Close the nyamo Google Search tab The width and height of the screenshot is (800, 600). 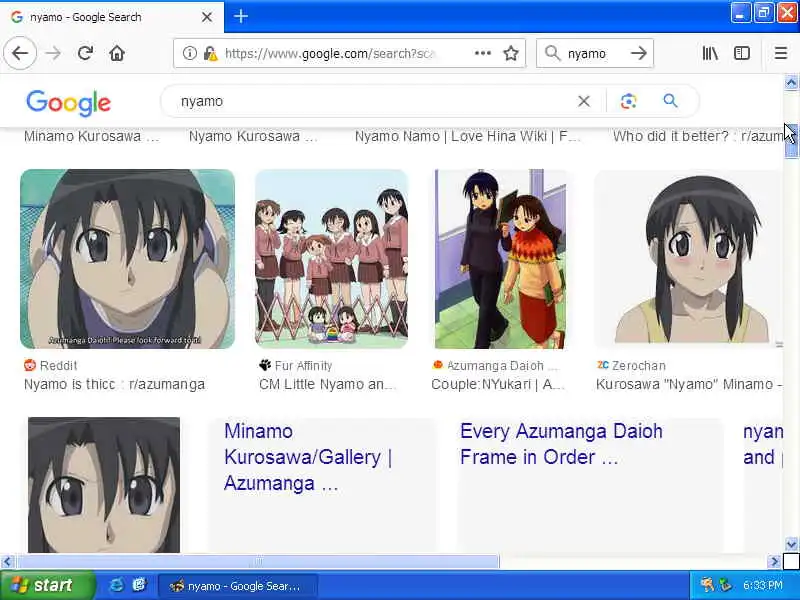point(207,17)
